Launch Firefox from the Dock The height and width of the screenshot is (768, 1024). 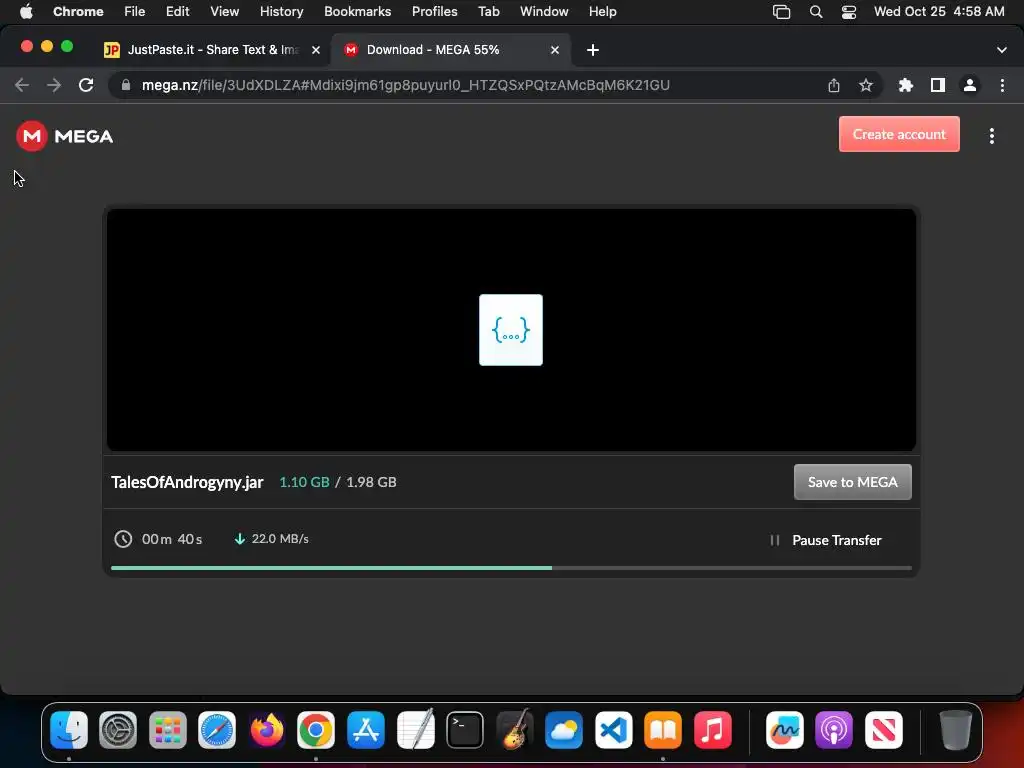tap(266, 729)
